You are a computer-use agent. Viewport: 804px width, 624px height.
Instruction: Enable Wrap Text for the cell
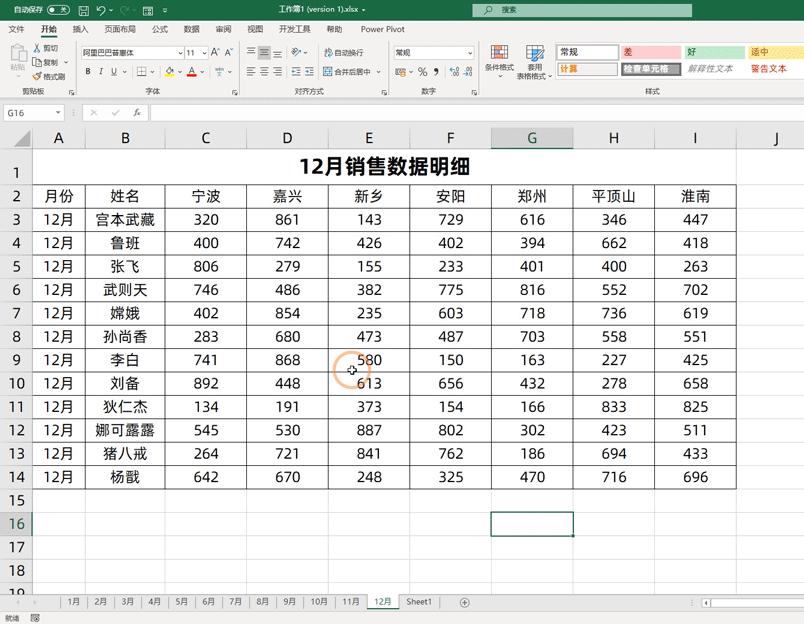tap(345, 50)
